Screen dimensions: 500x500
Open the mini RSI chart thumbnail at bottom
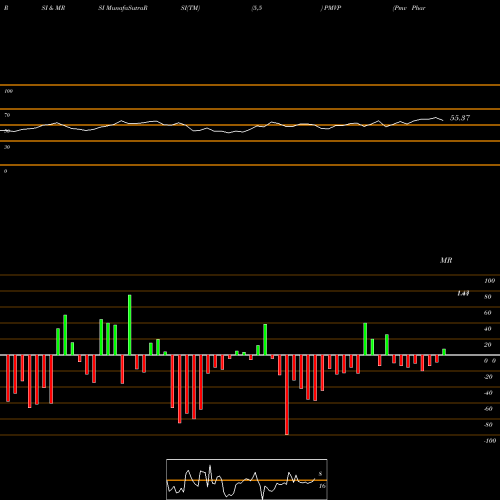pyautogui.click(x=247, y=479)
